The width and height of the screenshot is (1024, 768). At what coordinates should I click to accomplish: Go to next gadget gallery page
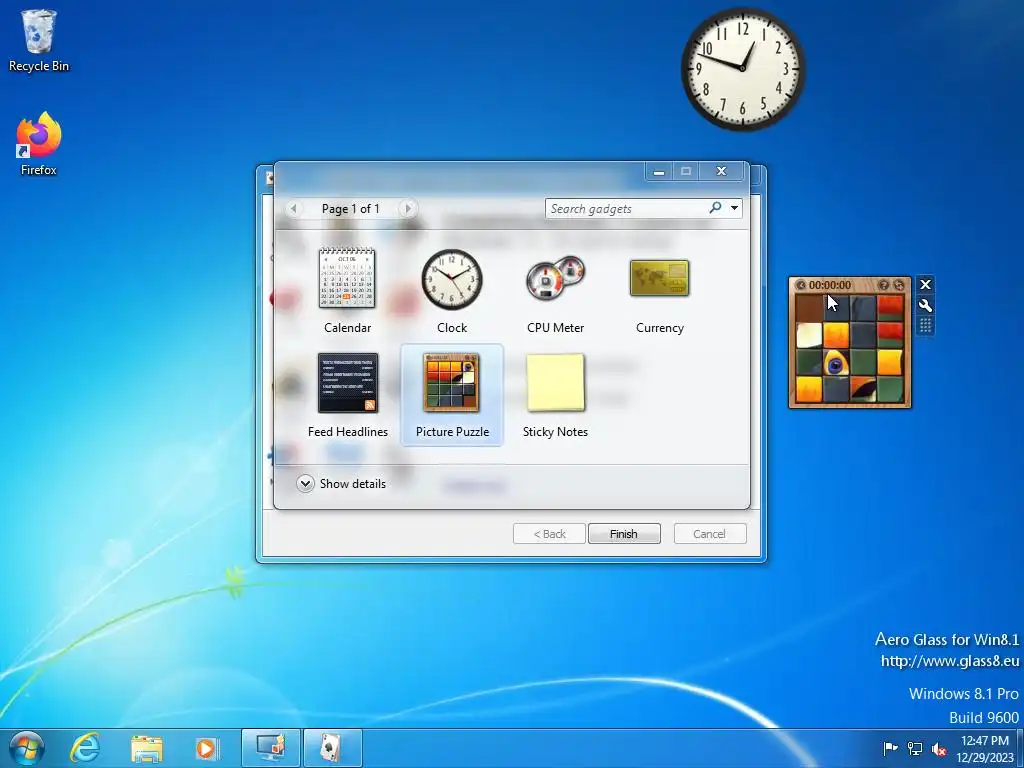tap(408, 208)
